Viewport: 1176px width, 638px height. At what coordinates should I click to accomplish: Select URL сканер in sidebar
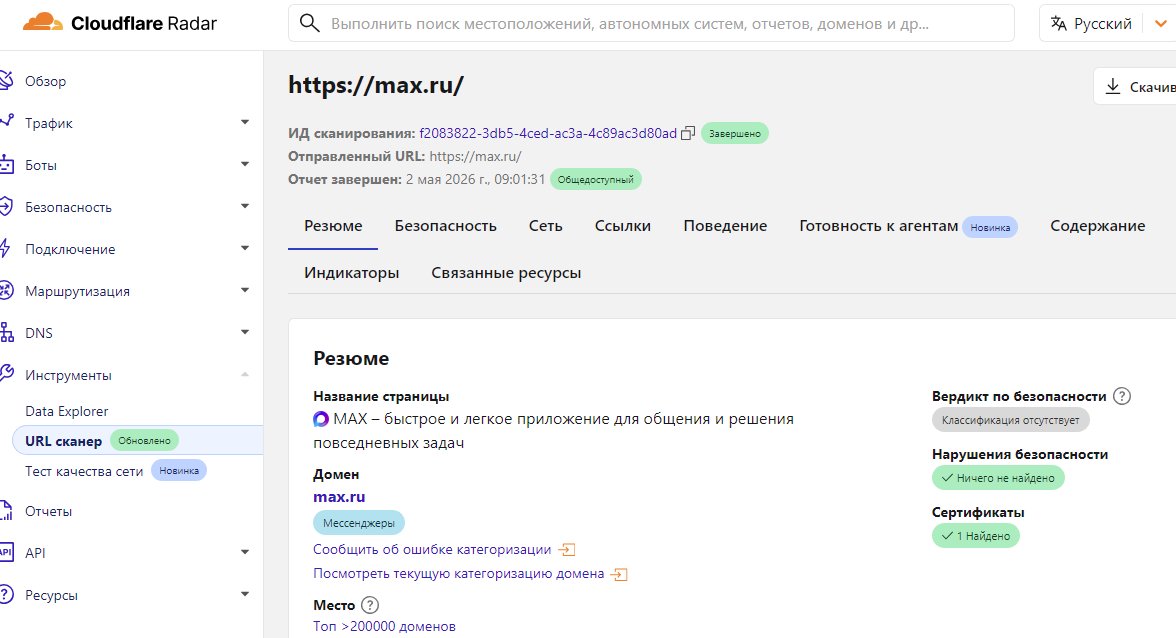click(137, 440)
